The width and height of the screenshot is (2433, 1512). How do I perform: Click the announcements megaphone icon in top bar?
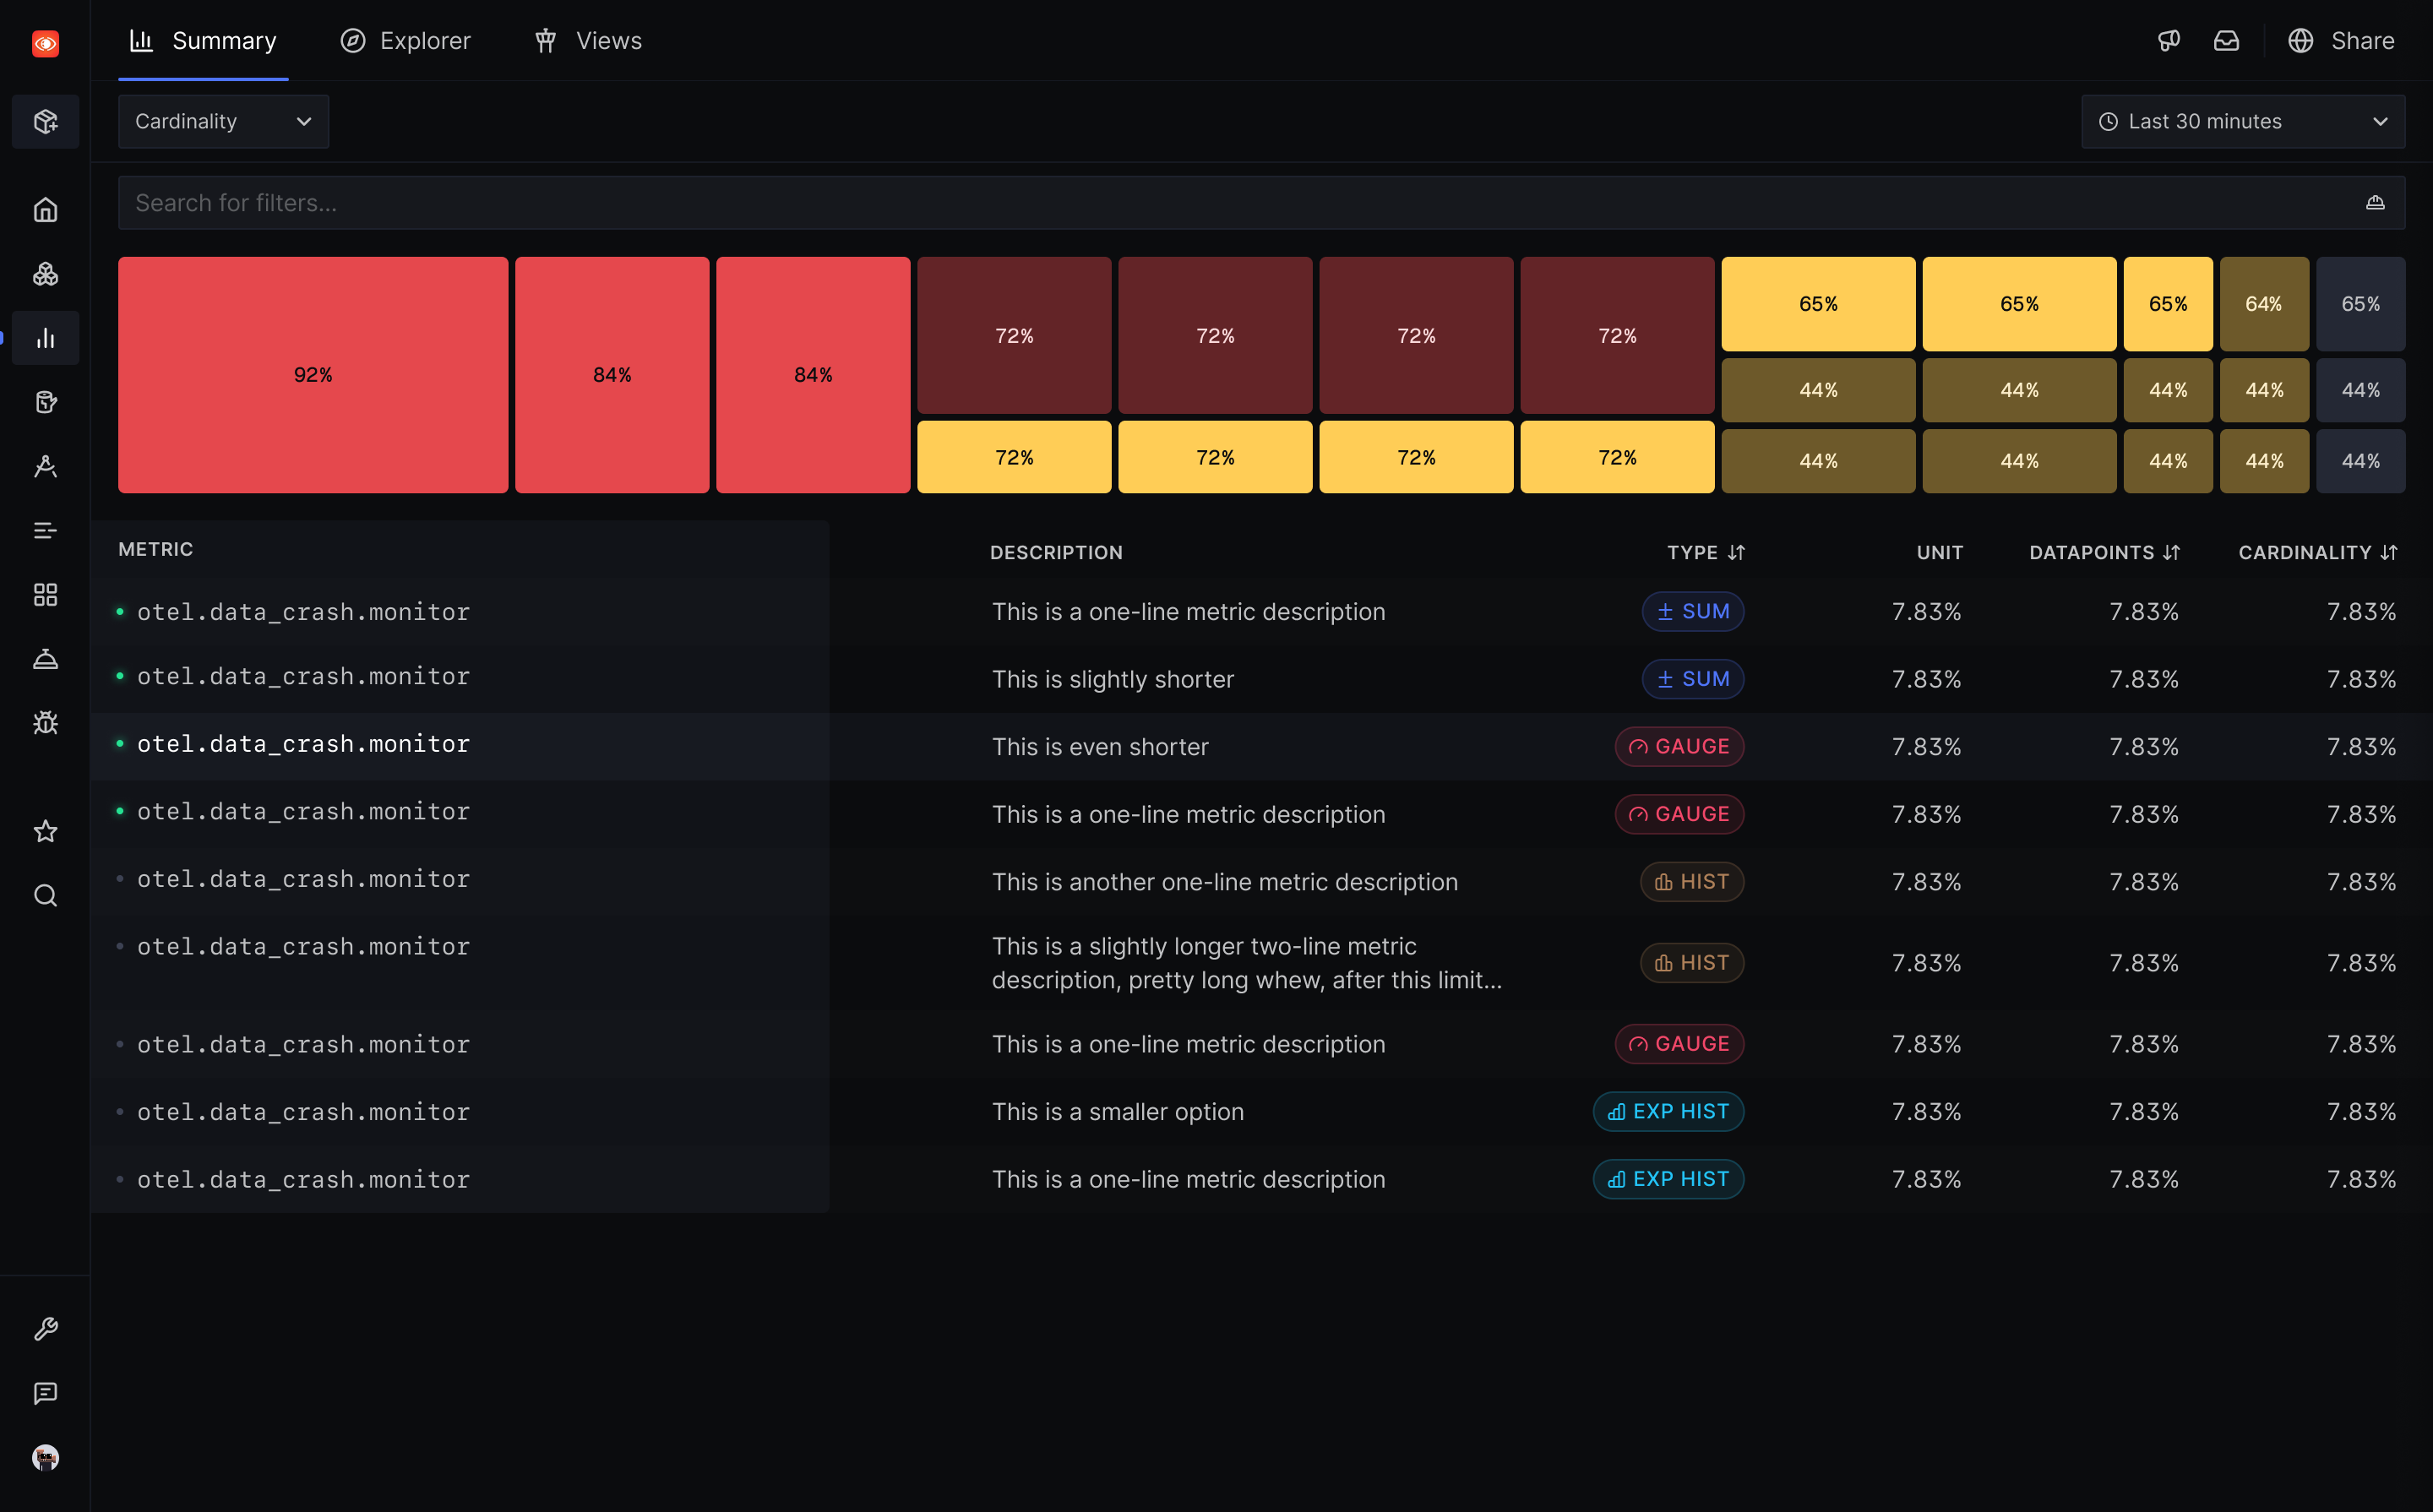(x=2168, y=41)
